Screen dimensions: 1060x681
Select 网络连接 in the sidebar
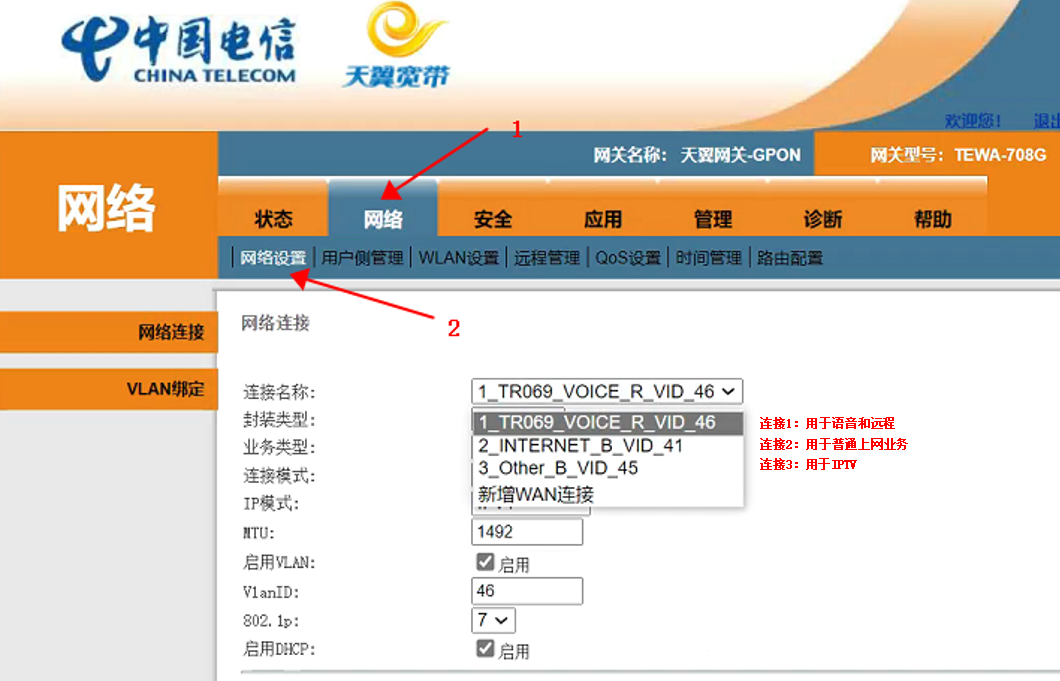point(170,332)
